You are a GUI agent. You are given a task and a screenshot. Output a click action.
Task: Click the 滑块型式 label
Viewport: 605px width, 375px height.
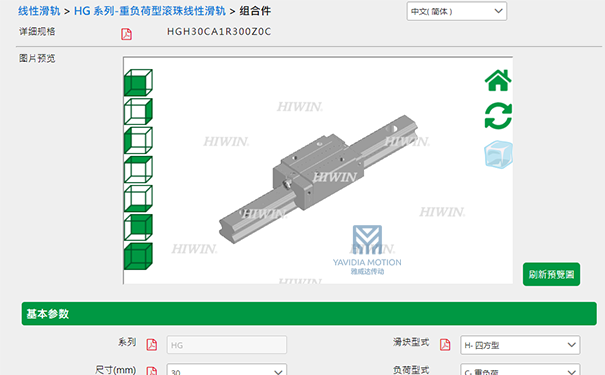[x=411, y=342]
